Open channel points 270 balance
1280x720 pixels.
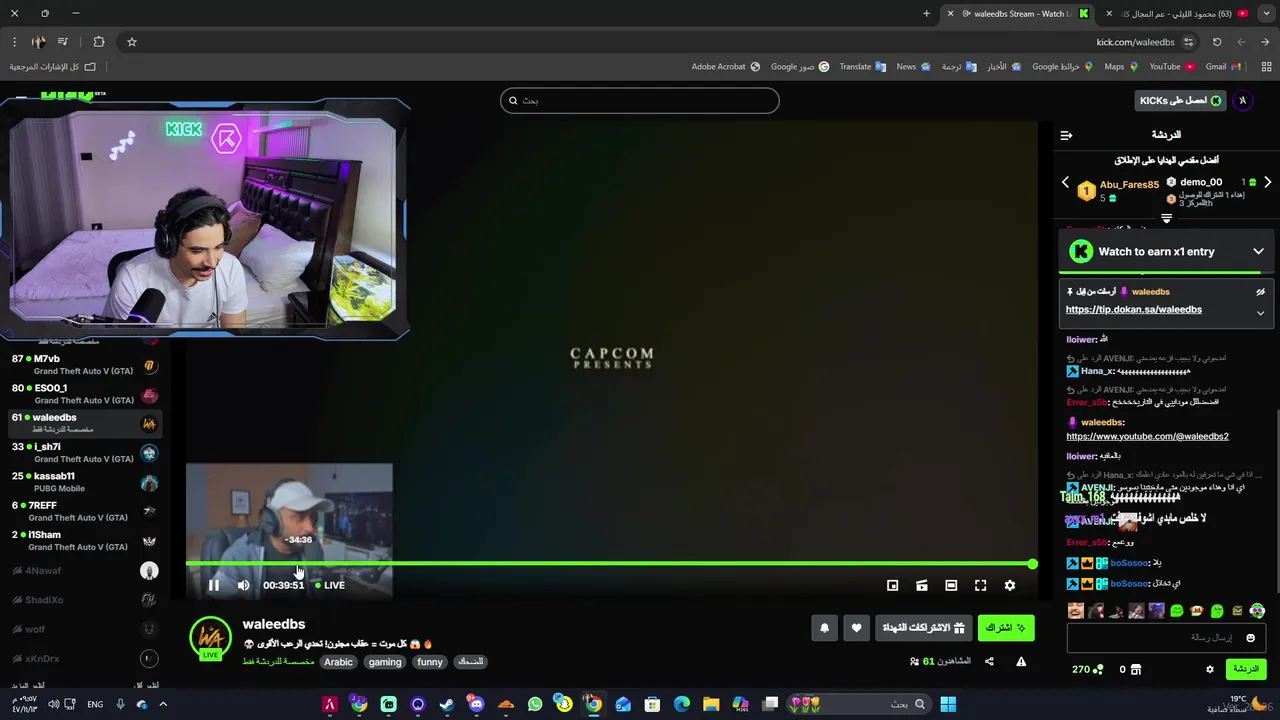coord(1087,669)
